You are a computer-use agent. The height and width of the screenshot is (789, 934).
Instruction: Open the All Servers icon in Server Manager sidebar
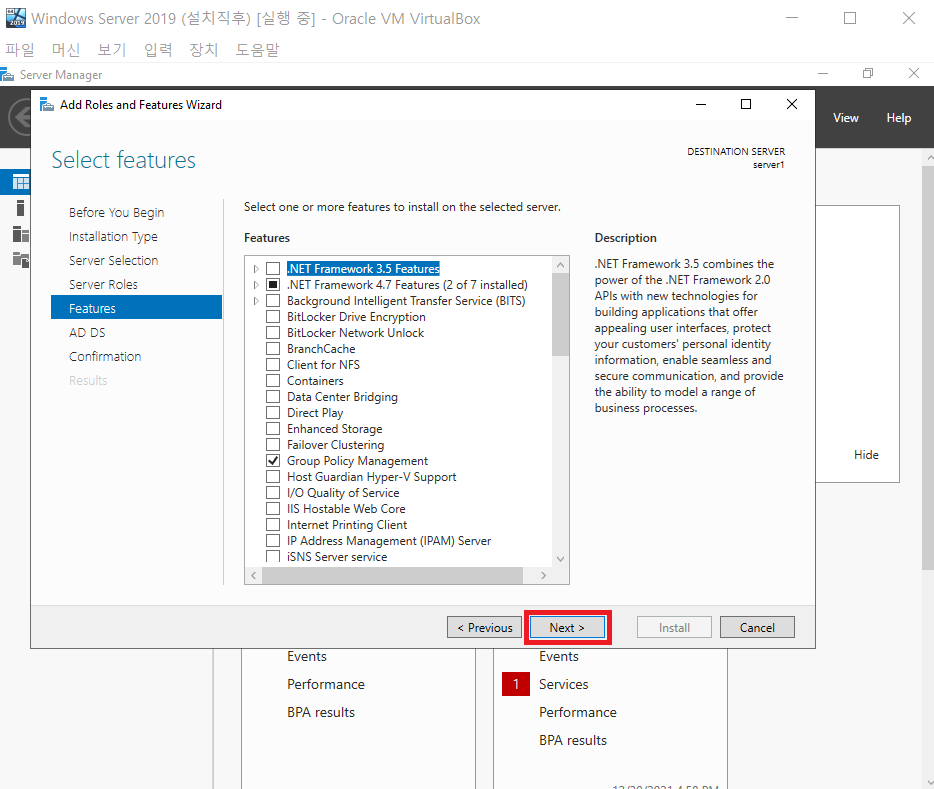[20, 234]
